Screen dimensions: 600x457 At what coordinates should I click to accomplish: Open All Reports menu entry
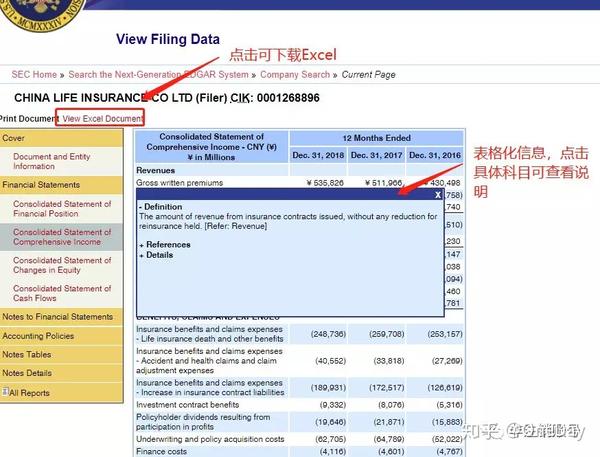[x=29, y=393]
